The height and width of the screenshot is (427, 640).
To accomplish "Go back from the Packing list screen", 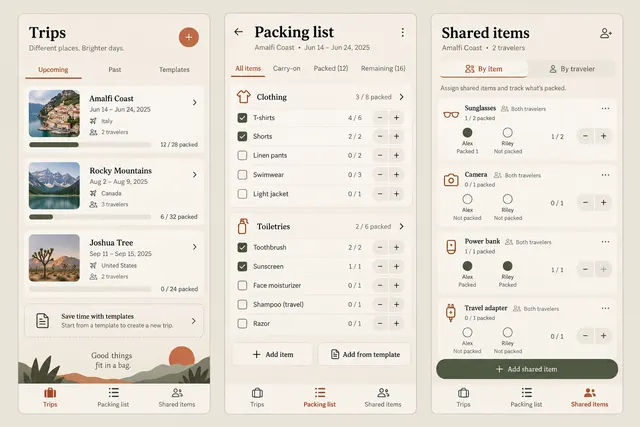I will 239,32.
